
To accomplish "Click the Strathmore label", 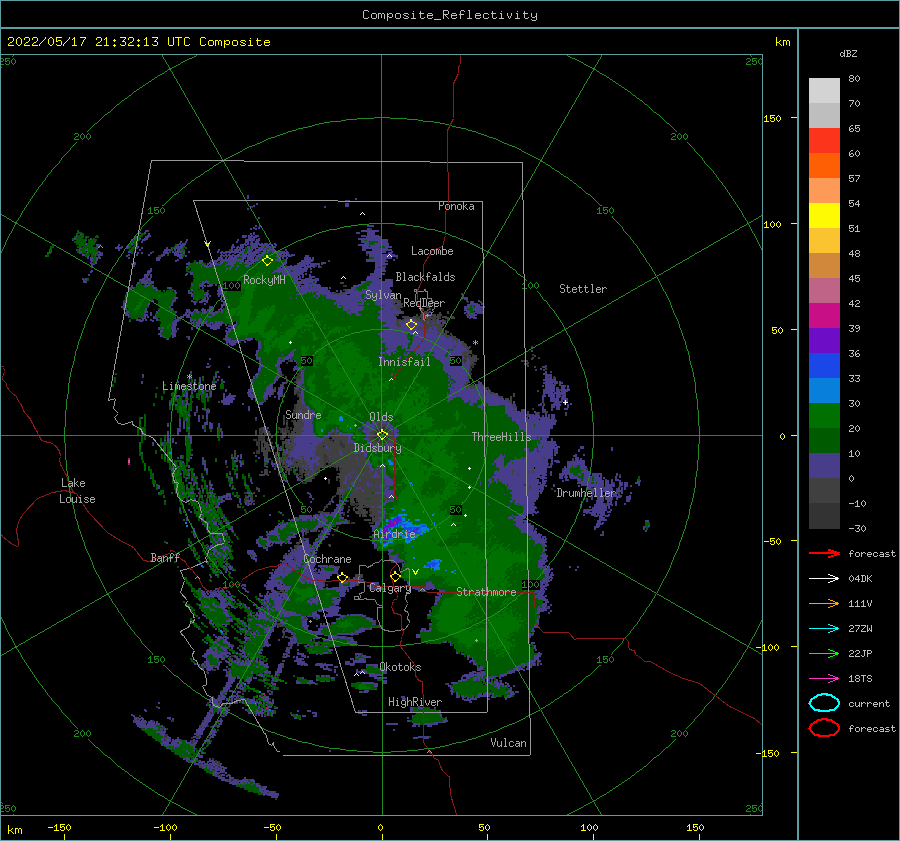I will [x=486, y=592].
